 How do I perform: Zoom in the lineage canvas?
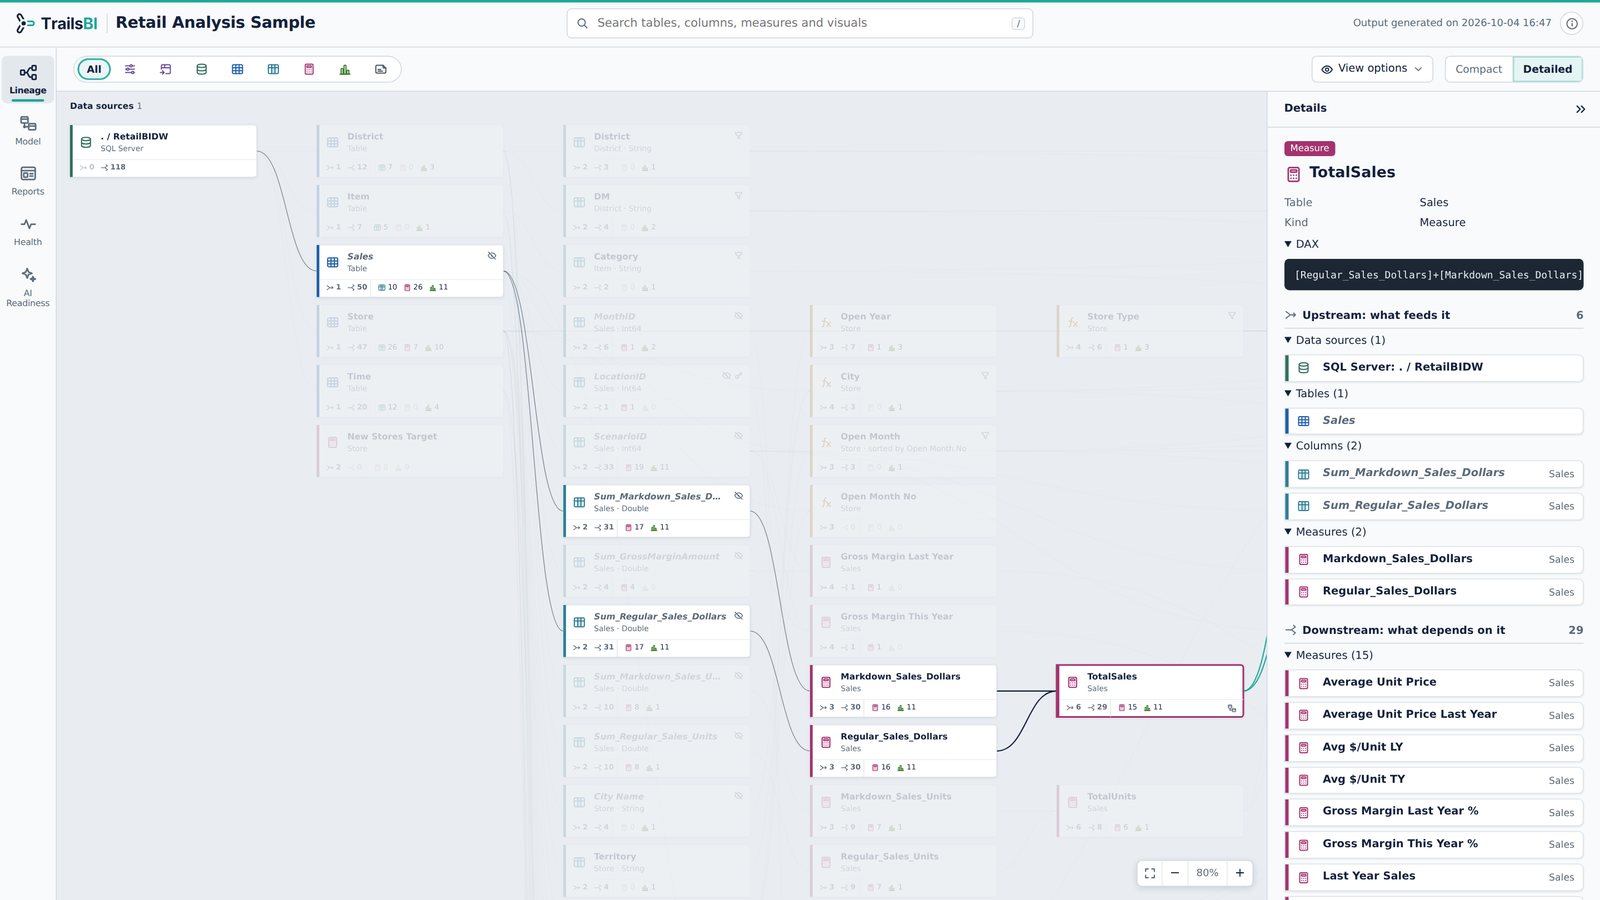[x=1240, y=873]
